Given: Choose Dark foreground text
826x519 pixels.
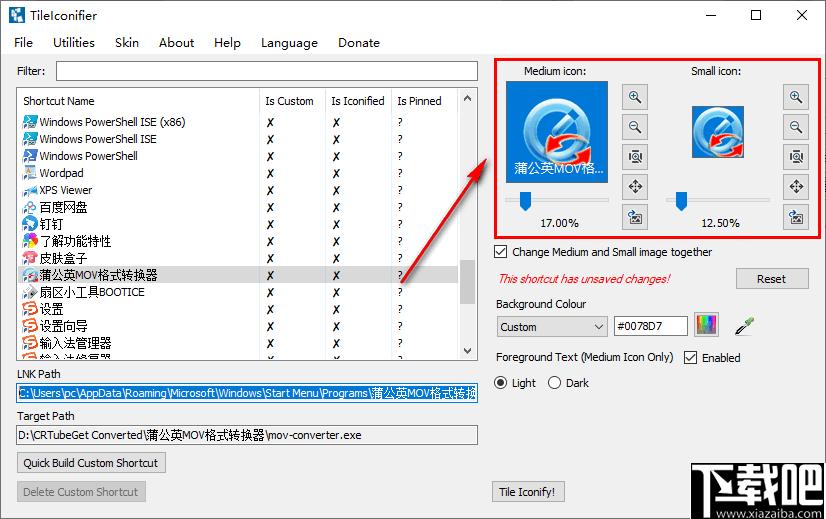Looking at the screenshot, I should (x=554, y=383).
